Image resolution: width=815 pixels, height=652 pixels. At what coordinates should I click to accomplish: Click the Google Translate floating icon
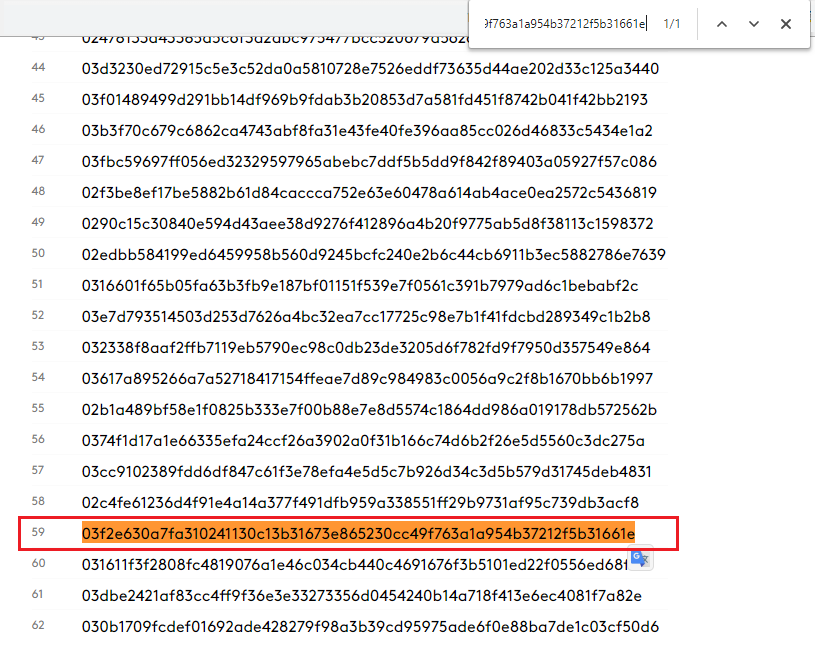click(640, 559)
